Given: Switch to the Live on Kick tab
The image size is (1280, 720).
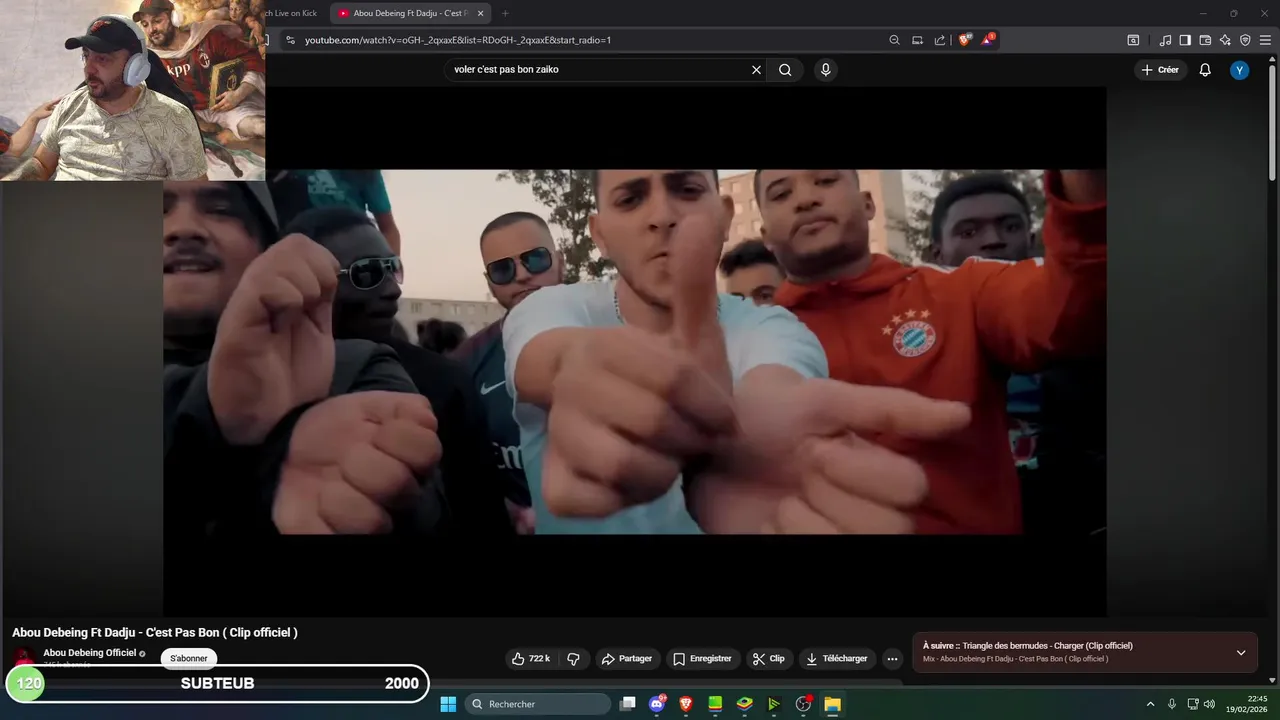Looking at the screenshot, I should (290, 13).
